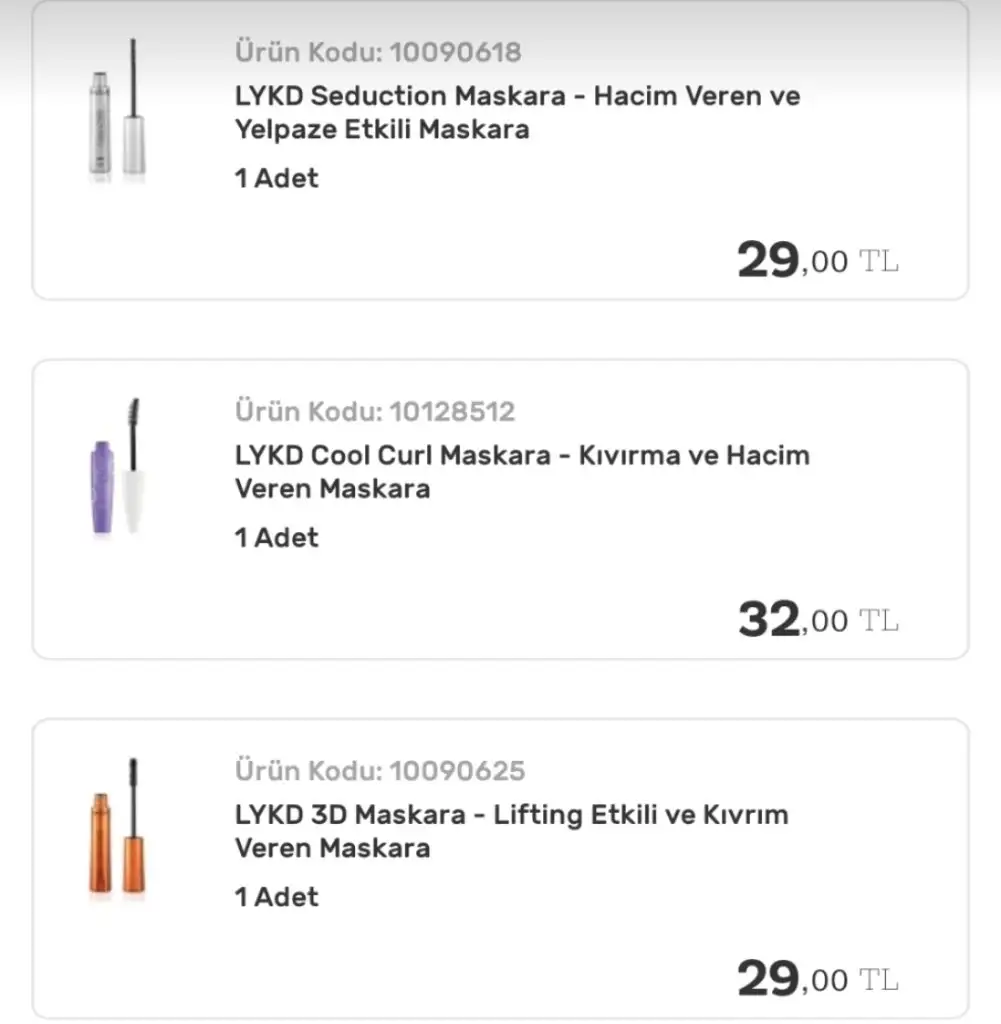The width and height of the screenshot is (1001, 1024).
Task: Open the LYKD Seduction Maskara product title
Action: click(517, 112)
